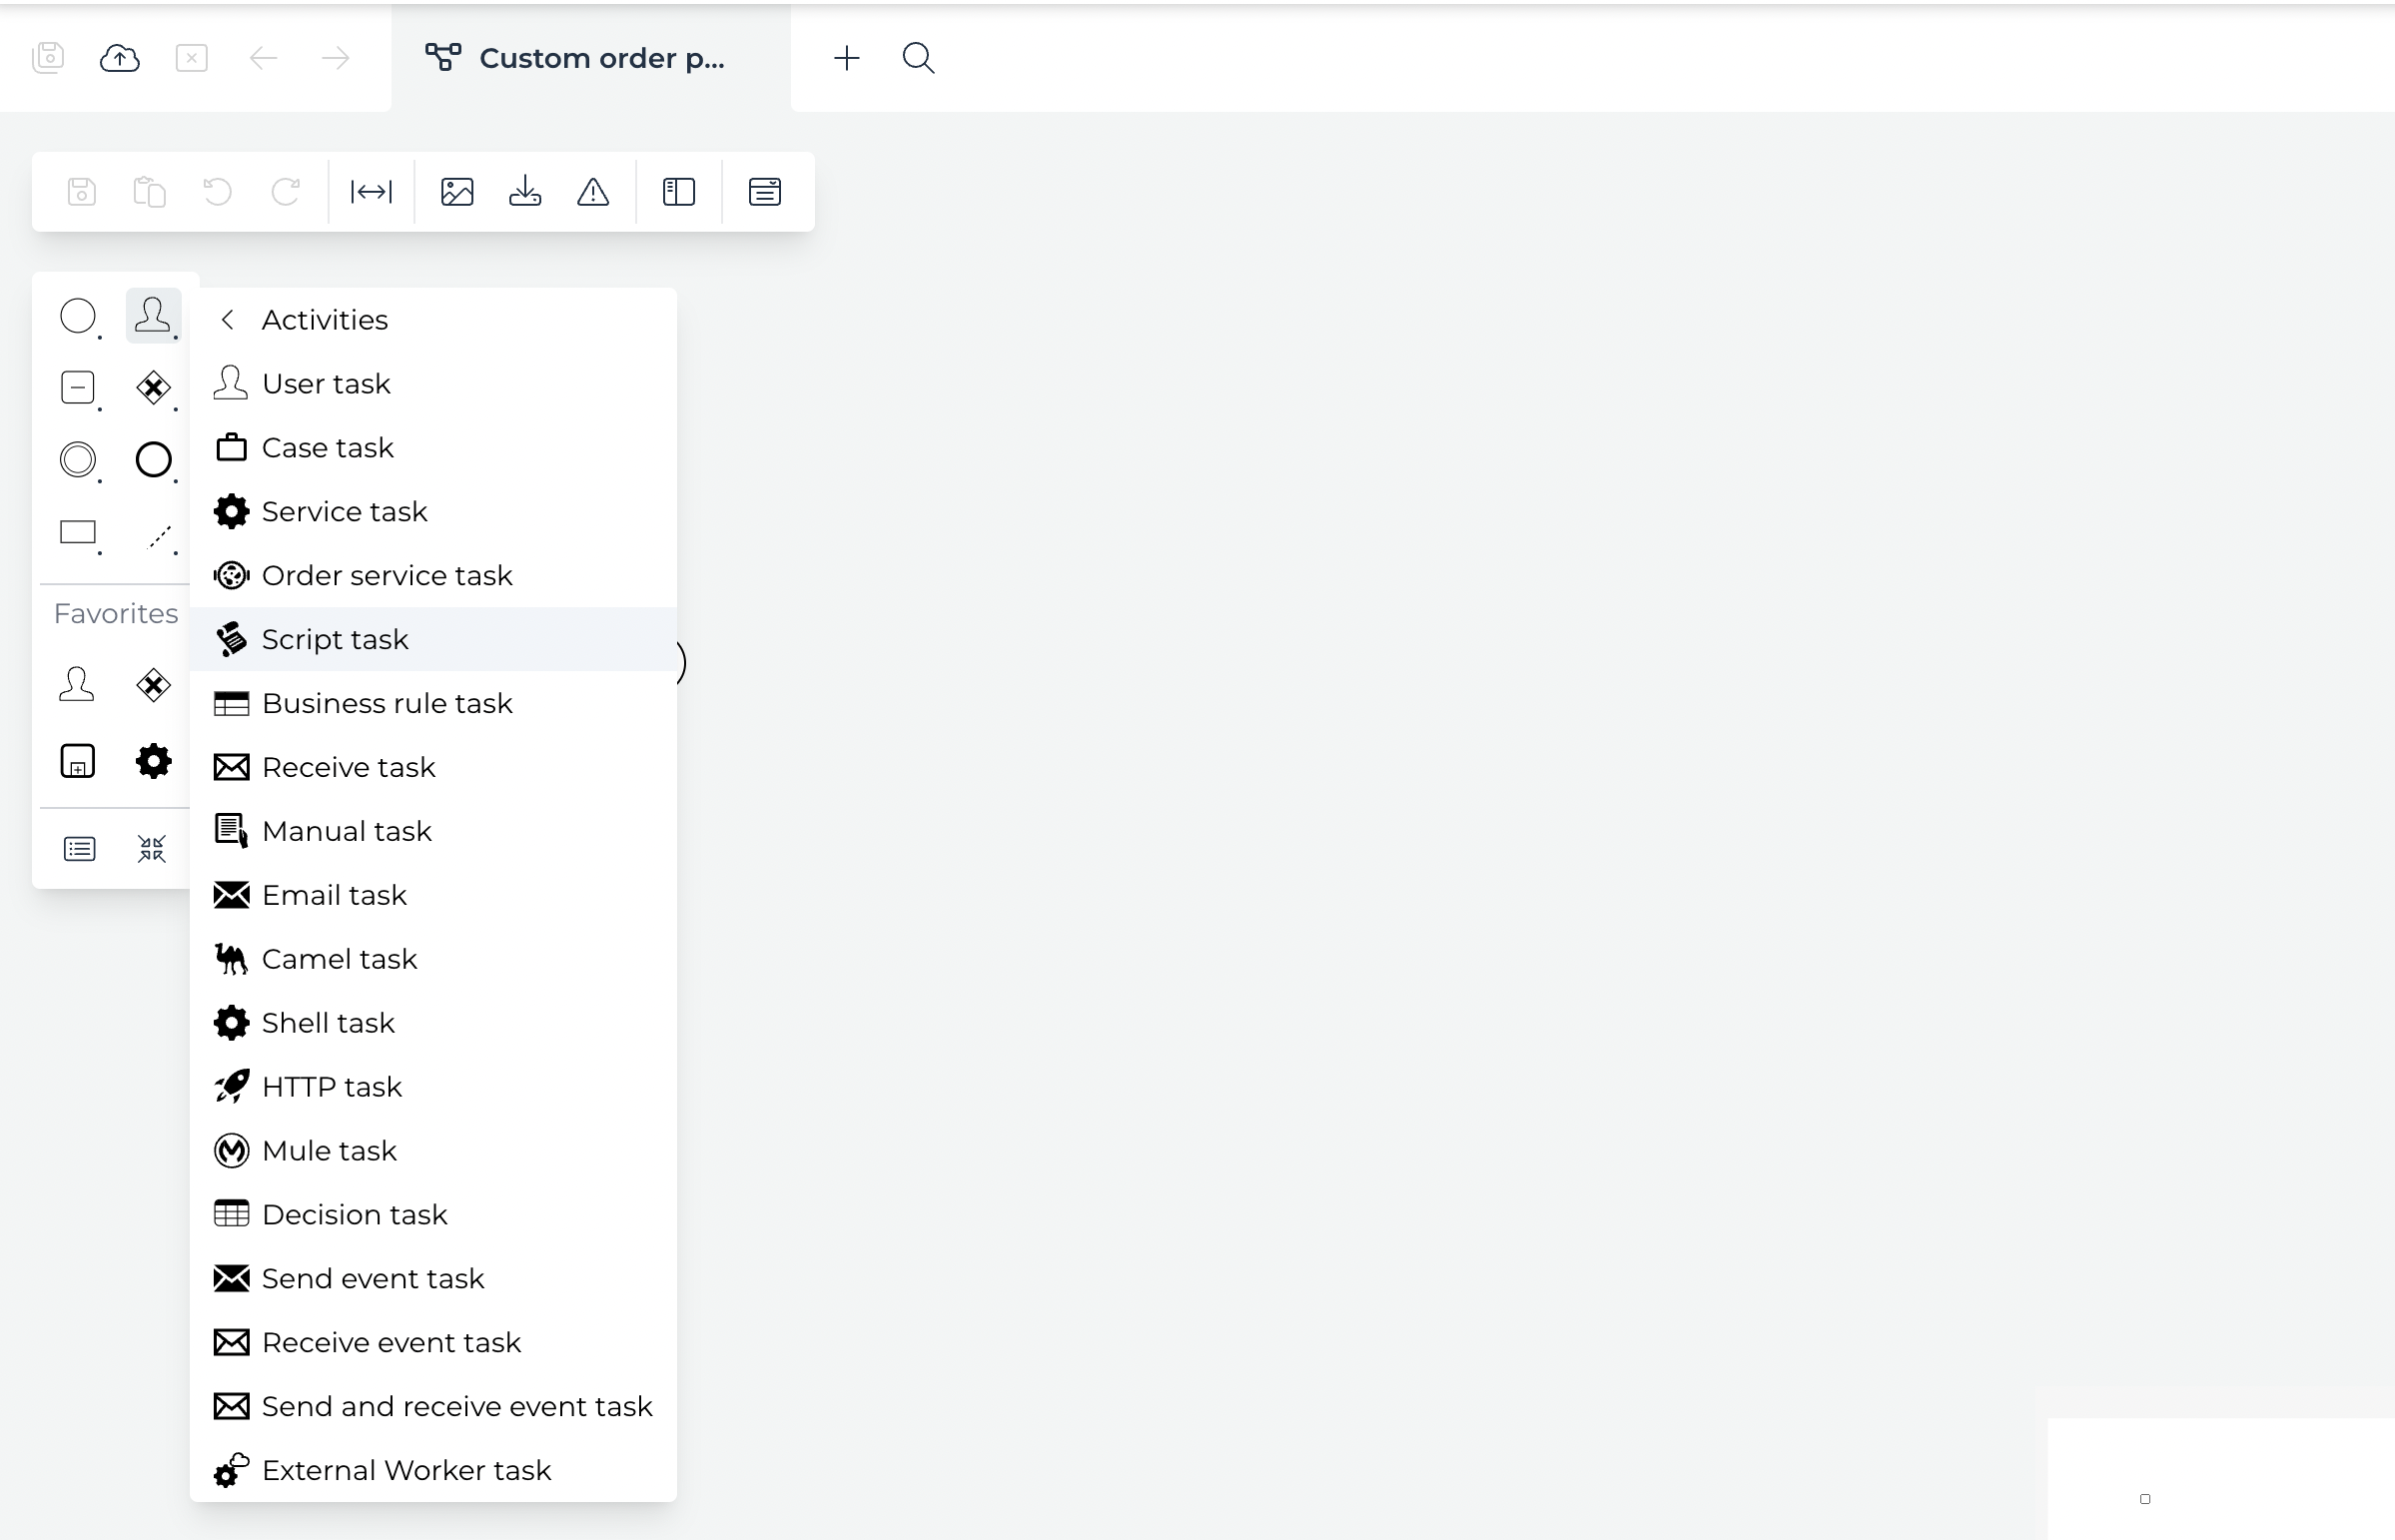Toggle the left sidebar panel view
The image size is (2395, 1540).
coord(678,190)
